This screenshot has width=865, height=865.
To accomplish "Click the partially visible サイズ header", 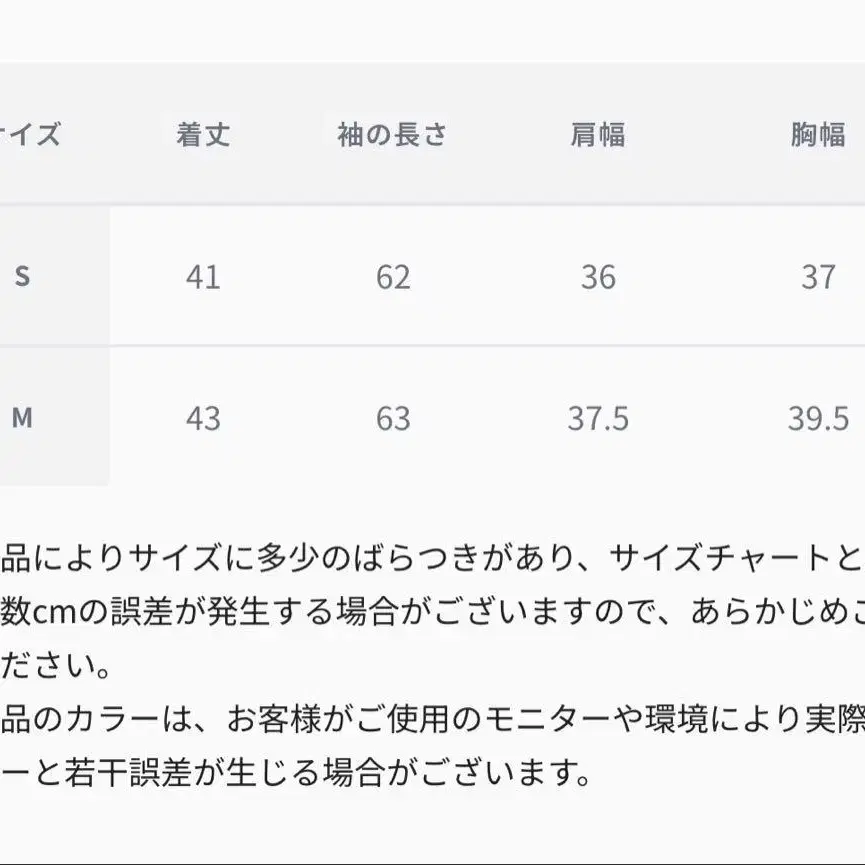I will pyautogui.click(x=30, y=135).
